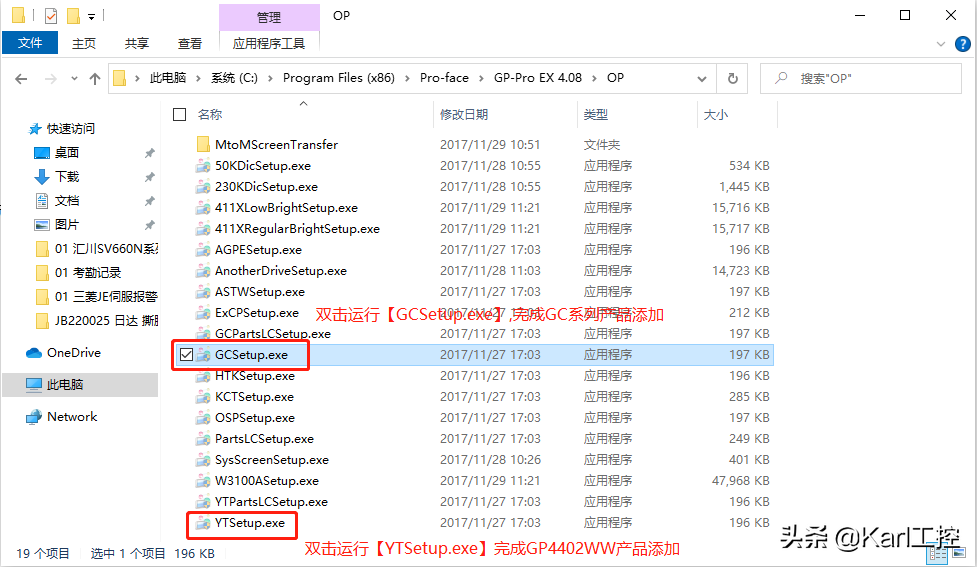
Task: Open the 文件 menu tab
Action: point(31,43)
